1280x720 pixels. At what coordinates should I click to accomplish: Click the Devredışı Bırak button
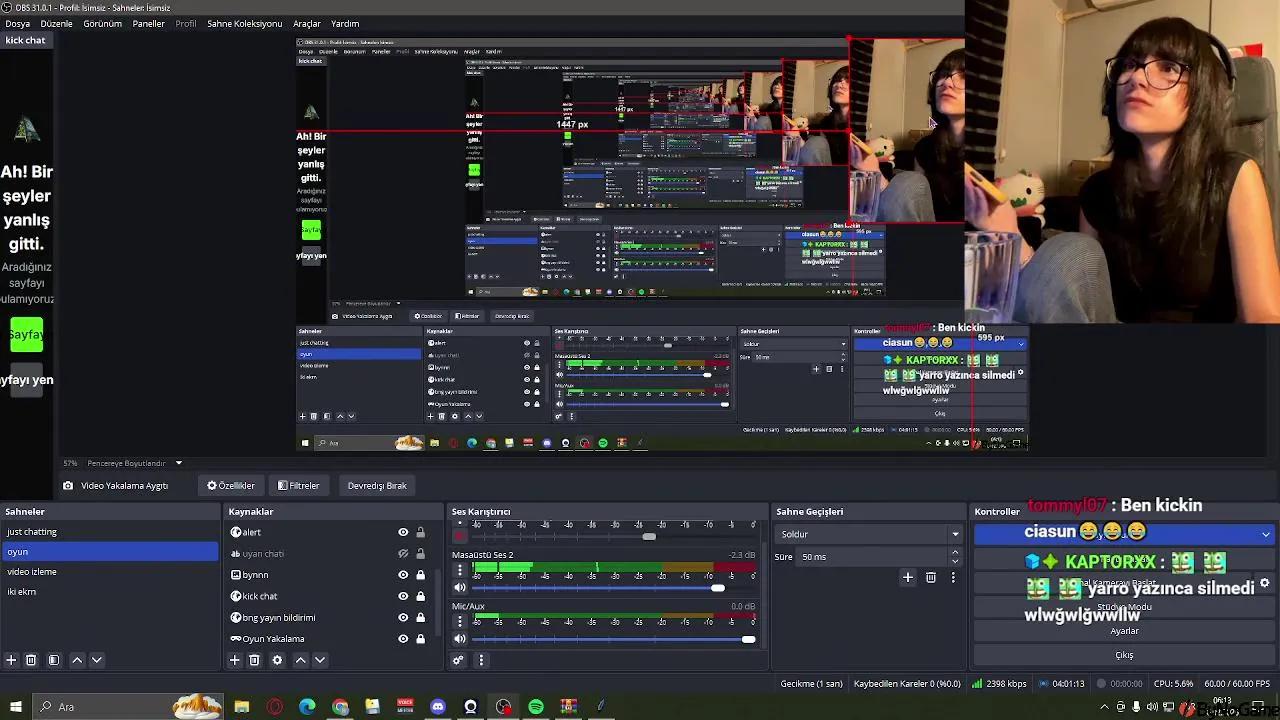click(x=377, y=485)
